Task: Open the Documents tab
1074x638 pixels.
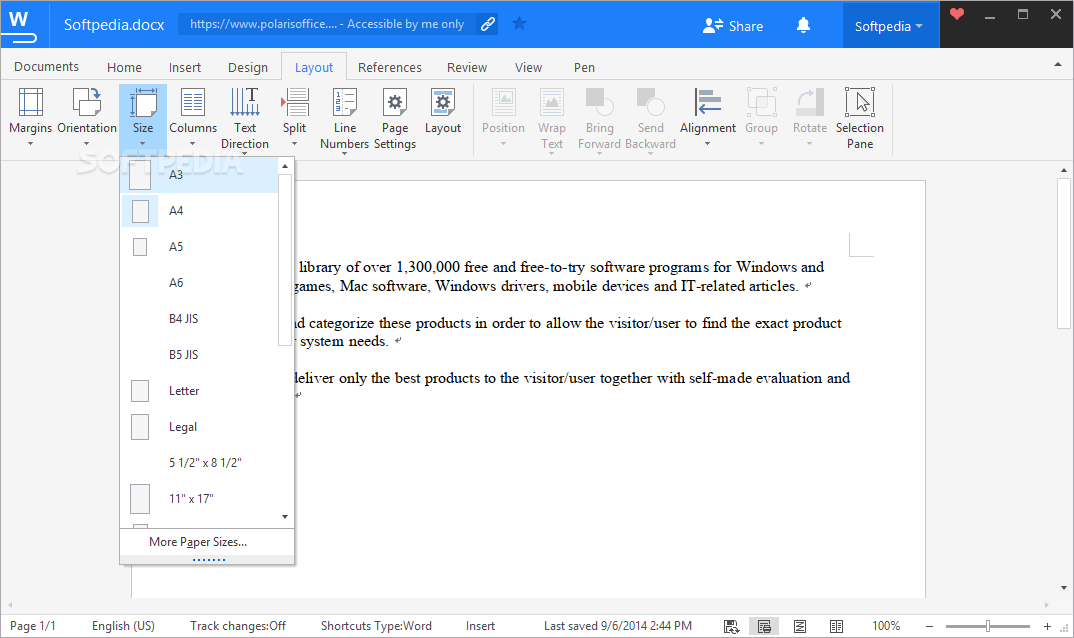Action: pyautogui.click(x=47, y=67)
